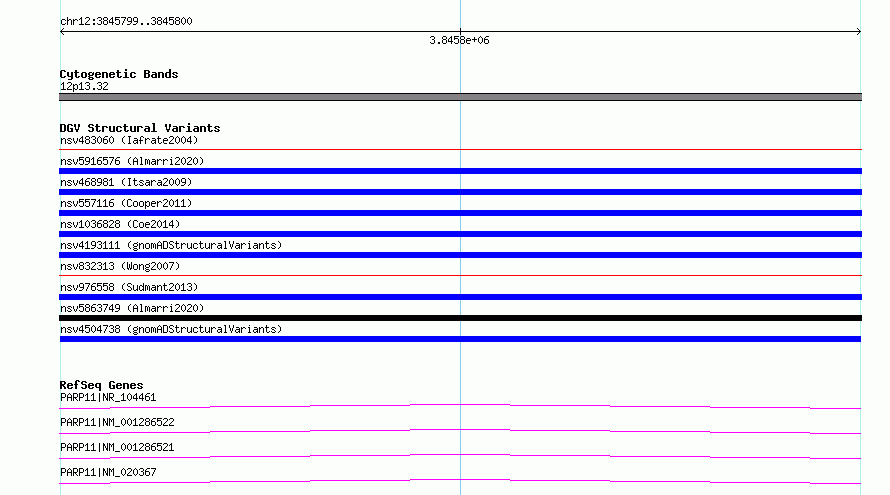Open variant nsv5863749 (Almarri2020) label
Viewport: 890px width, 495px height.
point(132,308)
